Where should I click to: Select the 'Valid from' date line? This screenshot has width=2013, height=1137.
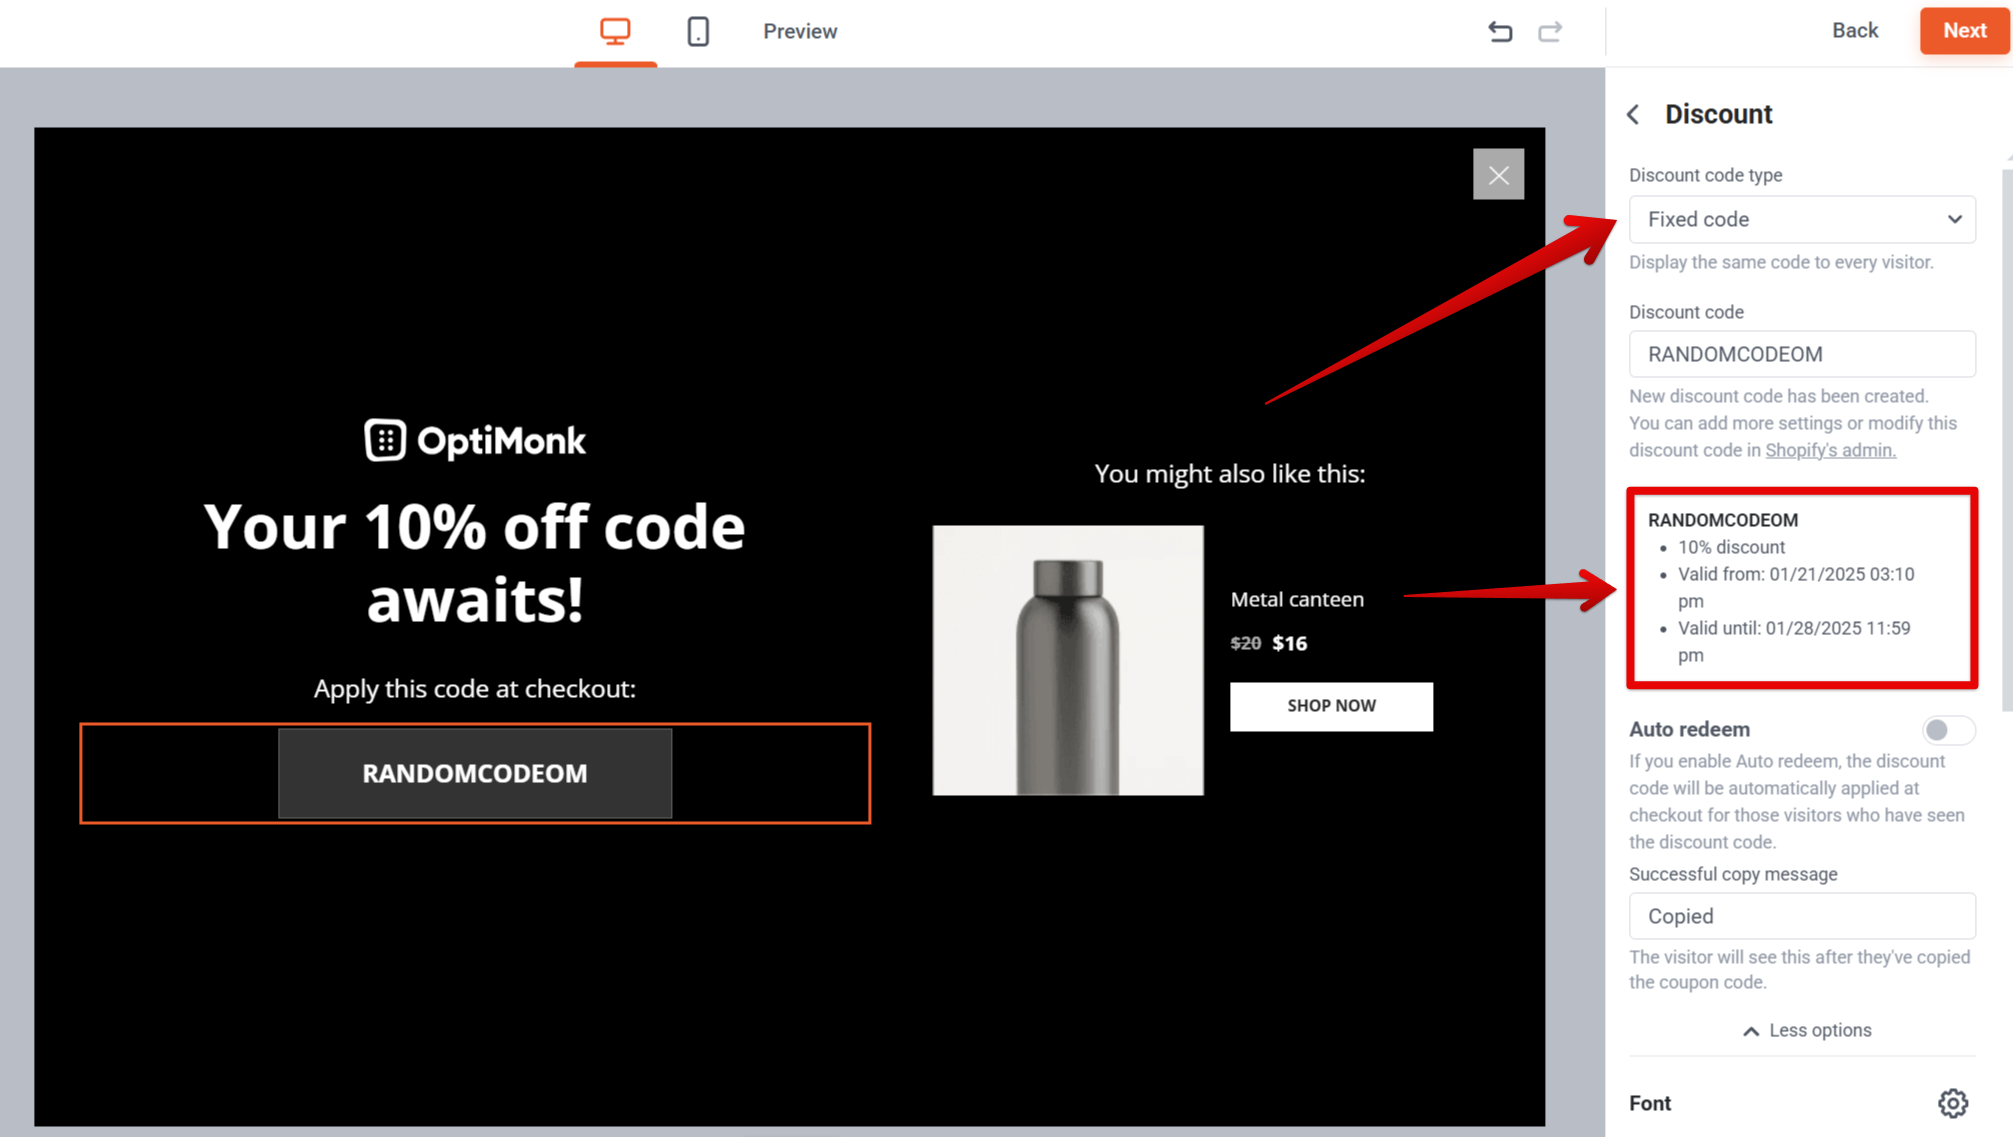[1796, 587]
